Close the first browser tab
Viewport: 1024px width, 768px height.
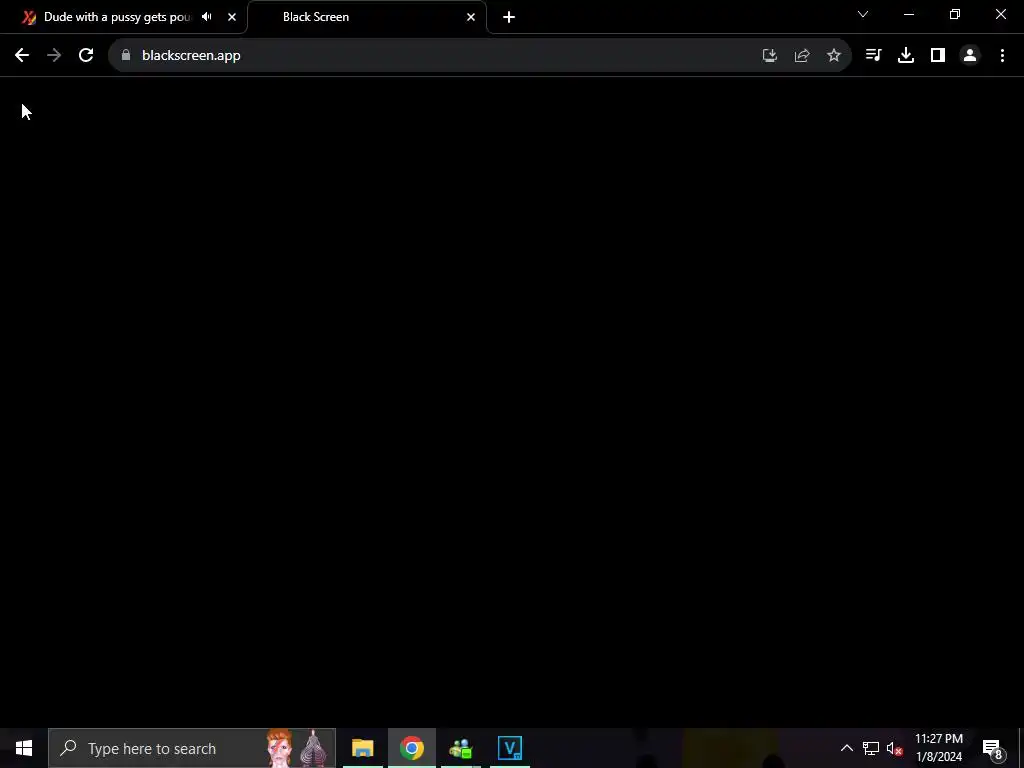point(232,17)
